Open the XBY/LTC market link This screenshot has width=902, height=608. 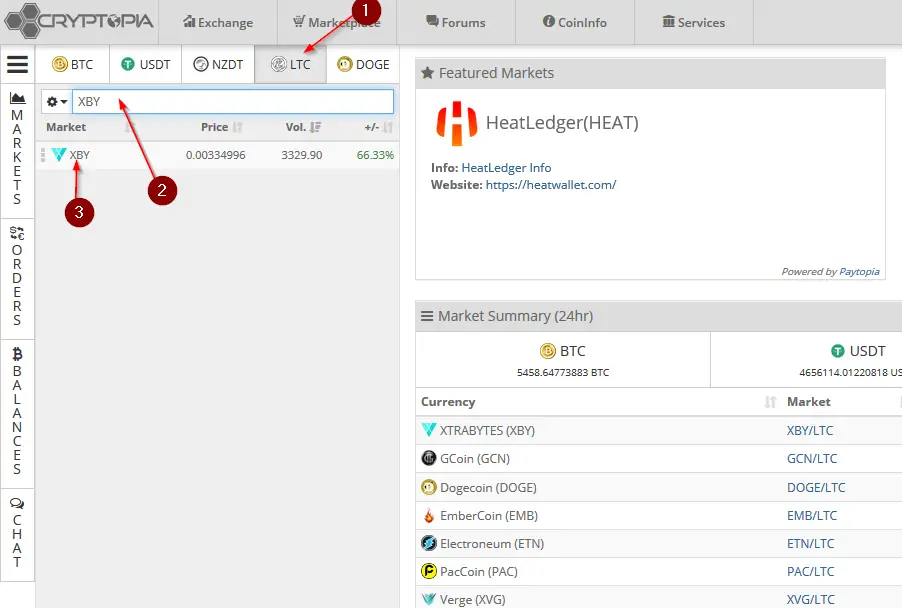809,431
